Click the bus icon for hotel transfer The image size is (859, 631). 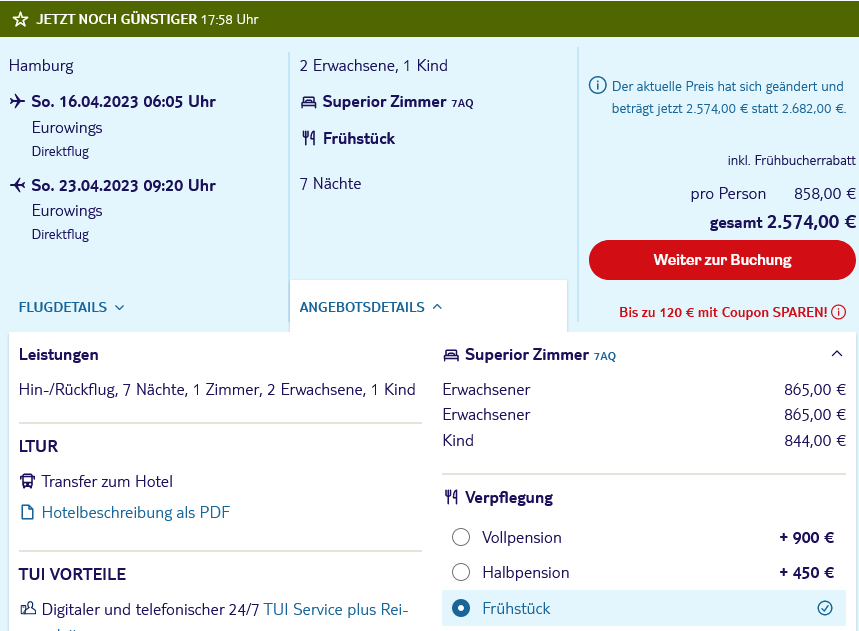point(27,481)
